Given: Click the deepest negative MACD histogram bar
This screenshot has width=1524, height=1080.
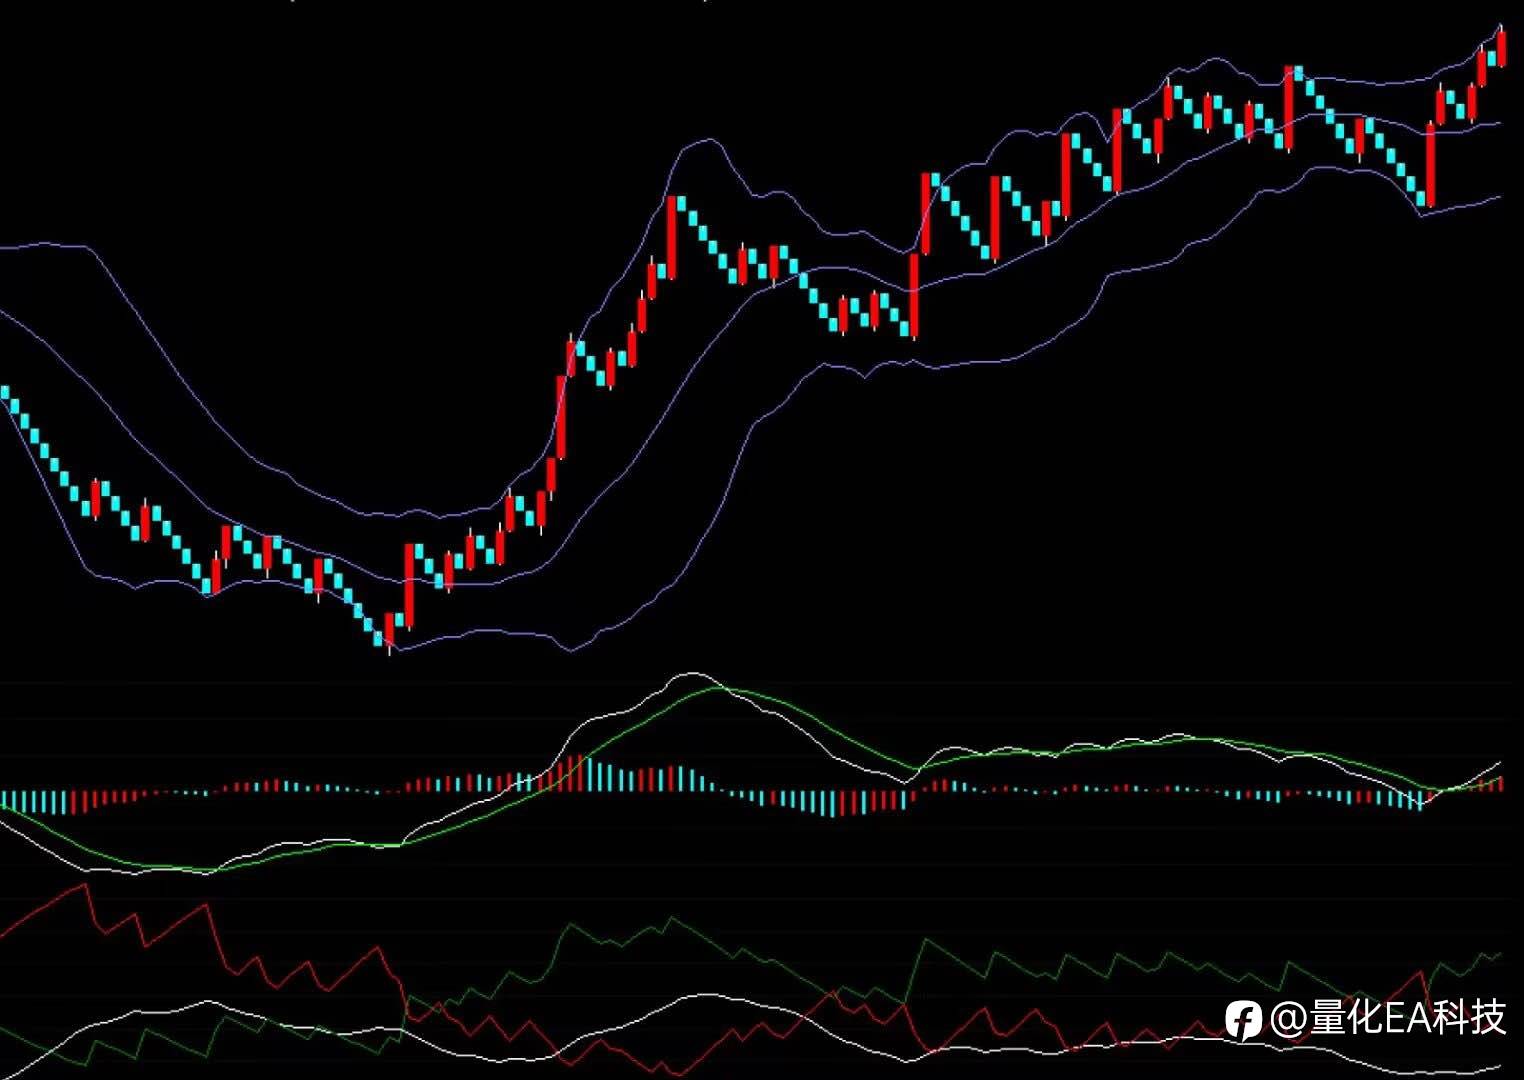Looking at the screenshot, I should tap(832, 803).
